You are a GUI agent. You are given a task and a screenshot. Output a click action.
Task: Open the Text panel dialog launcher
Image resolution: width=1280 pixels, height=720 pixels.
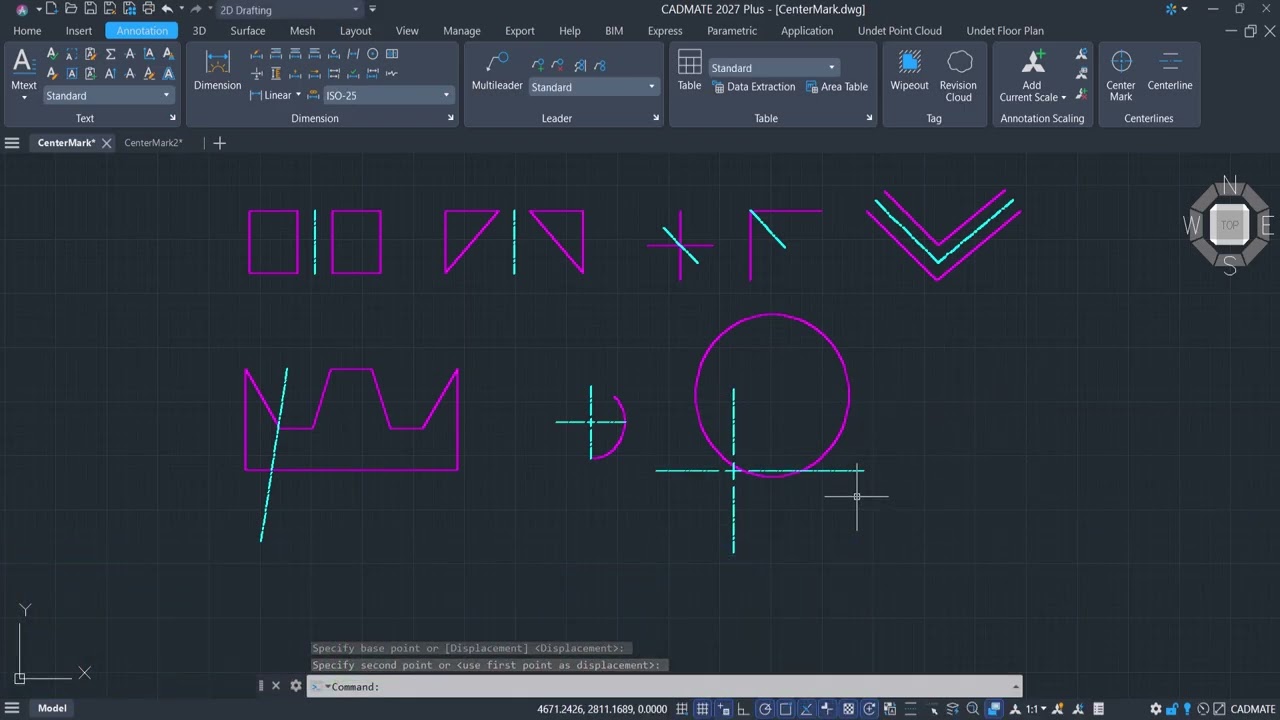click(172, 118)
